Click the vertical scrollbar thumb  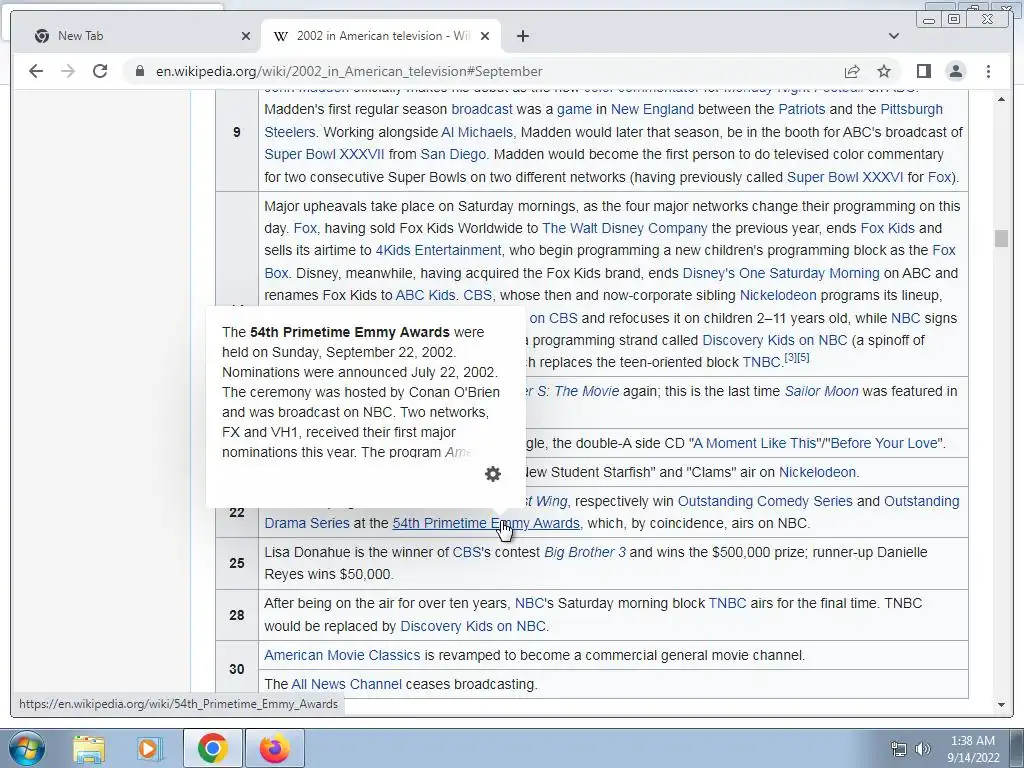coord(1002,238)
